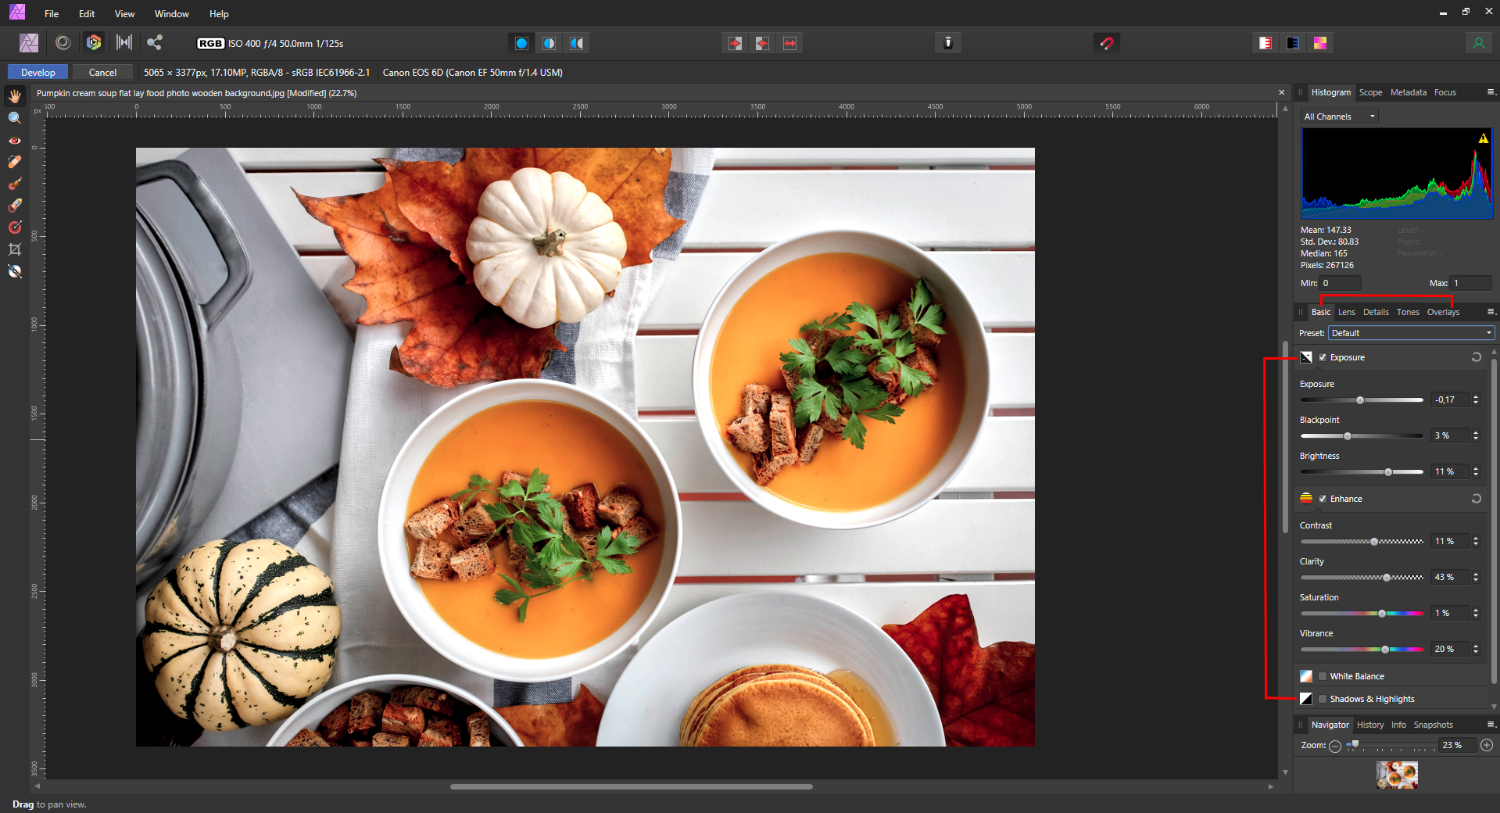Select the Blemish Removal (bandage) tool
The height and width of the screenshot is (813, 1500).
pyautogui.click(x=15, y=162)
